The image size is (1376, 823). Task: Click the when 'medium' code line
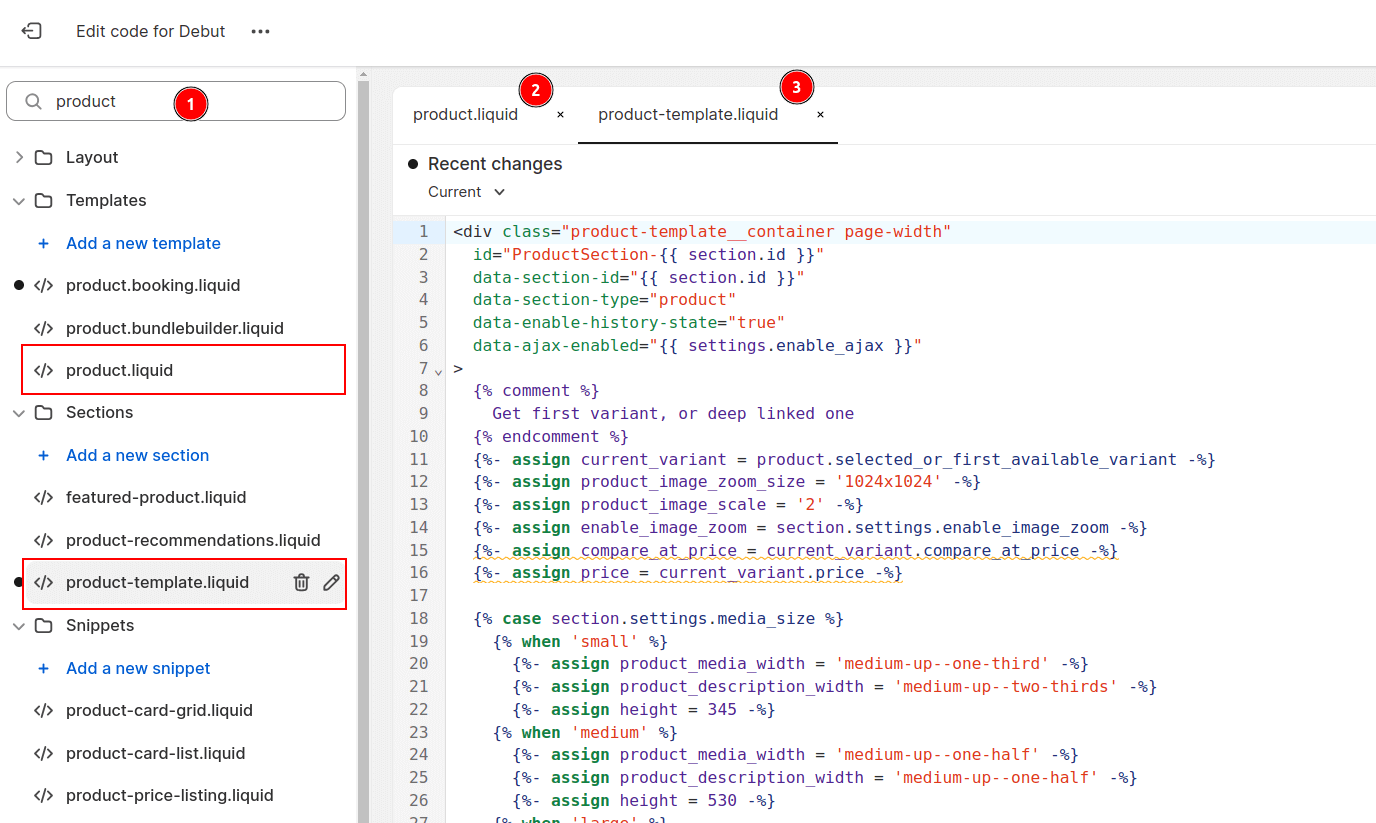coord(585,732)
